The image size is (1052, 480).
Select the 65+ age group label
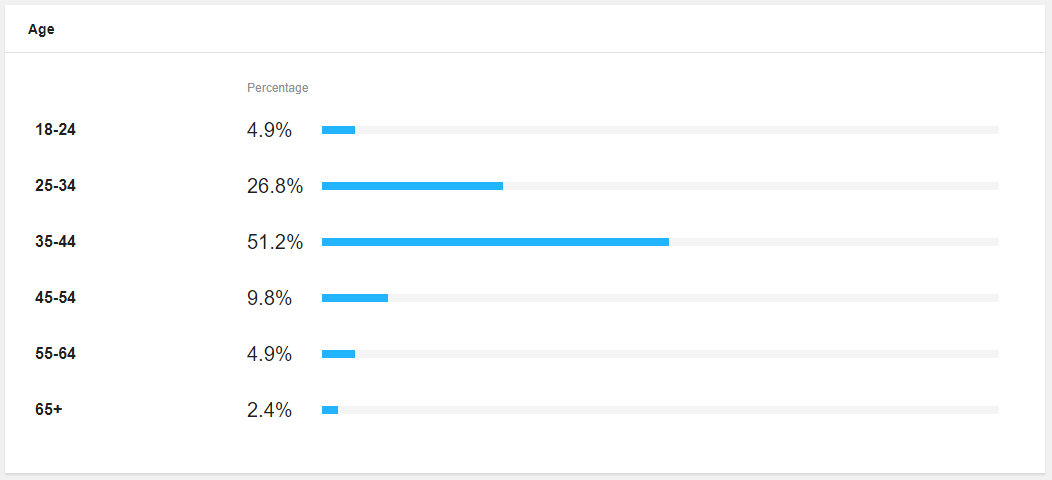[48, 410]
